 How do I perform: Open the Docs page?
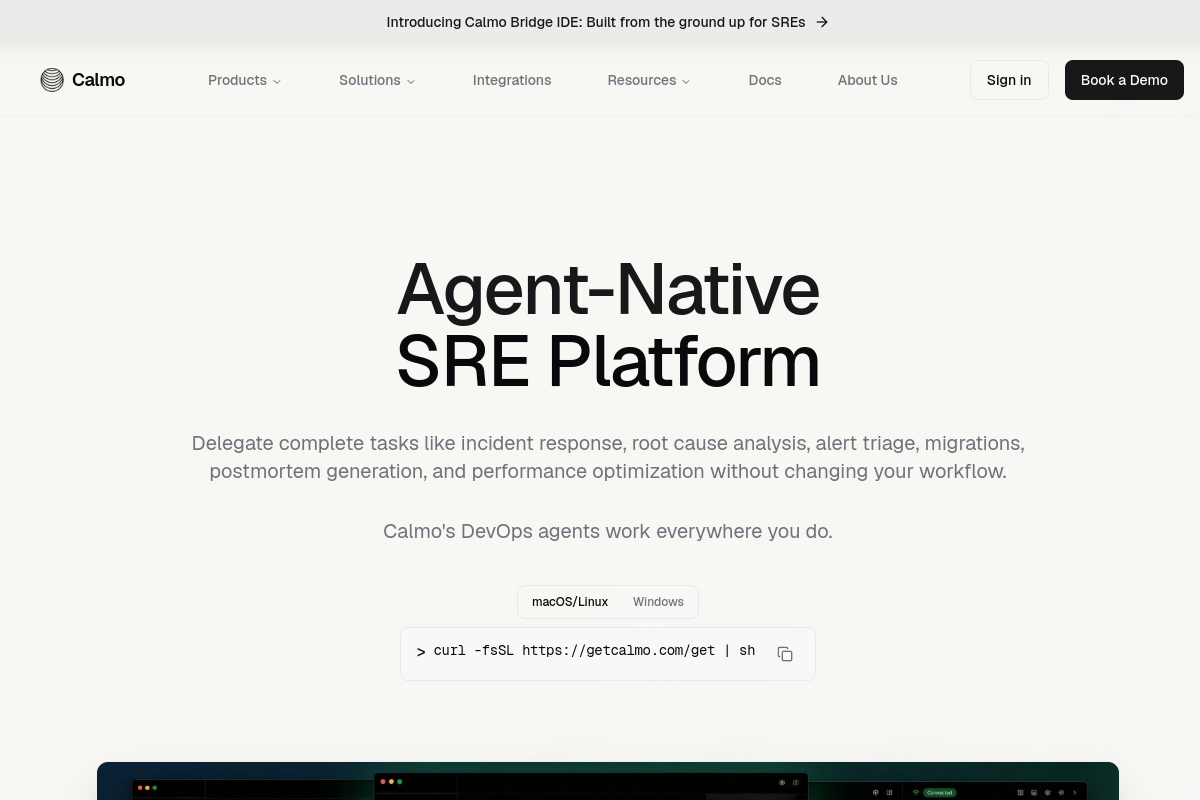(765, 80)
